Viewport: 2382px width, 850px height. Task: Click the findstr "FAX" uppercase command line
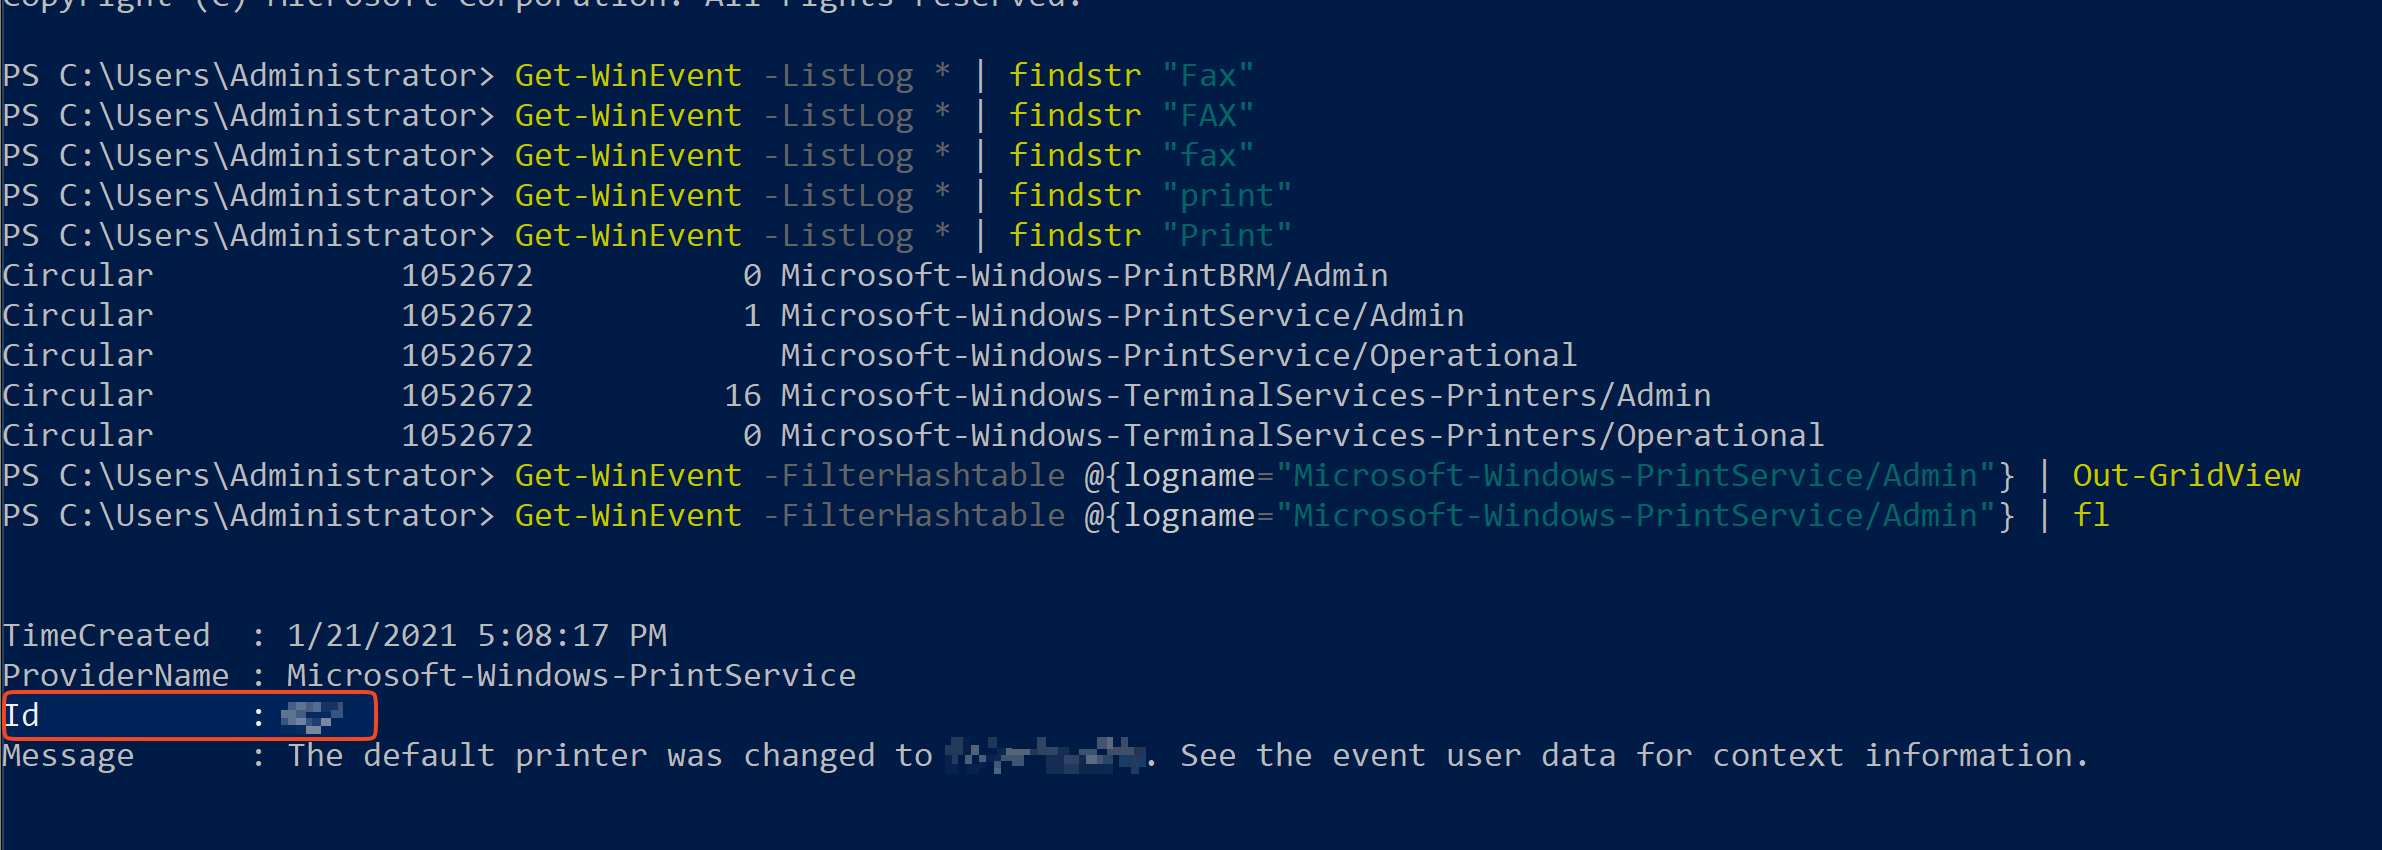[x=628, y=115]
